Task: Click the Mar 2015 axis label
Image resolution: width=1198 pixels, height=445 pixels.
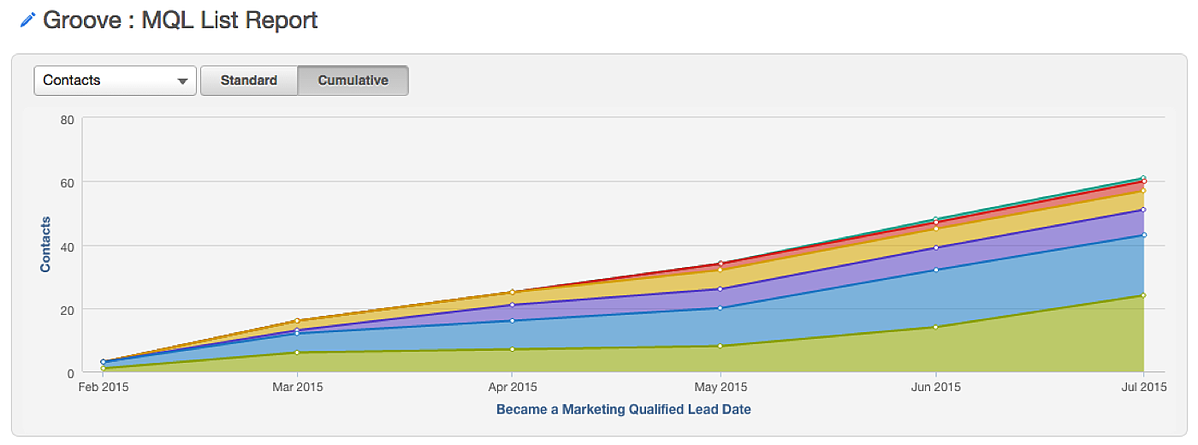Action: tap(297, 387)
